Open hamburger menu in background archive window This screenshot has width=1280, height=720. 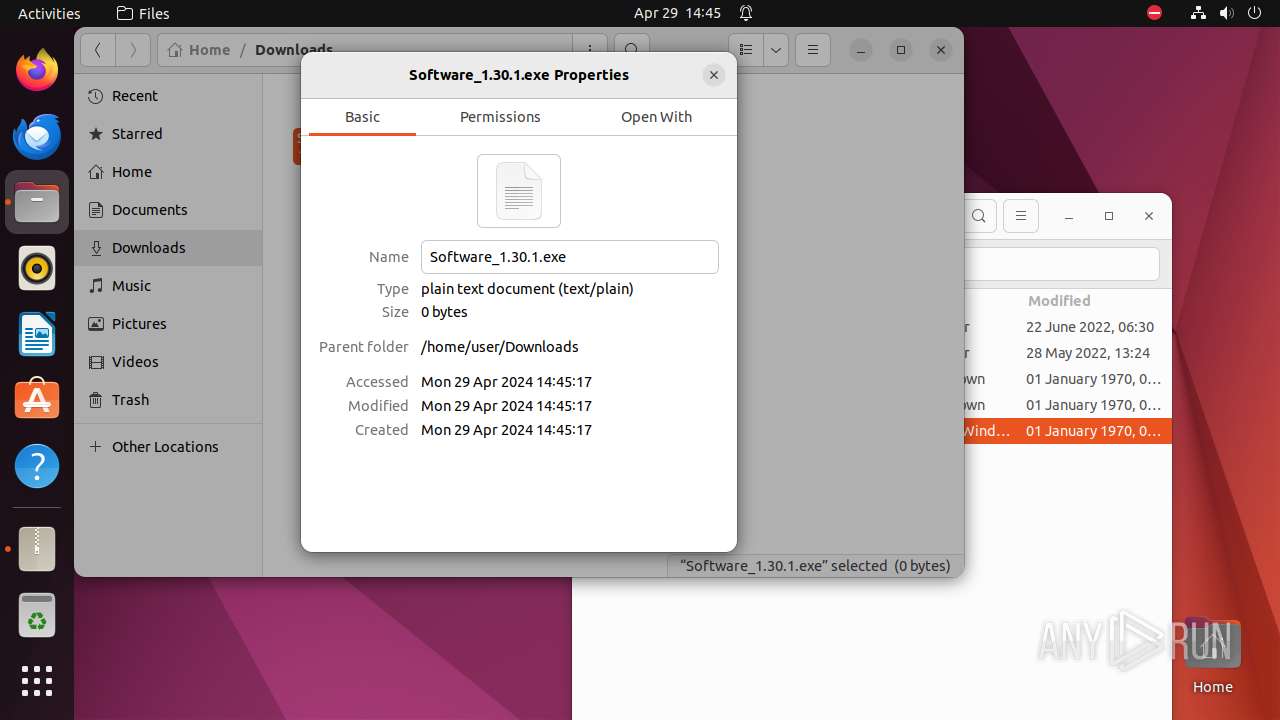click(x=1020, y=216)
